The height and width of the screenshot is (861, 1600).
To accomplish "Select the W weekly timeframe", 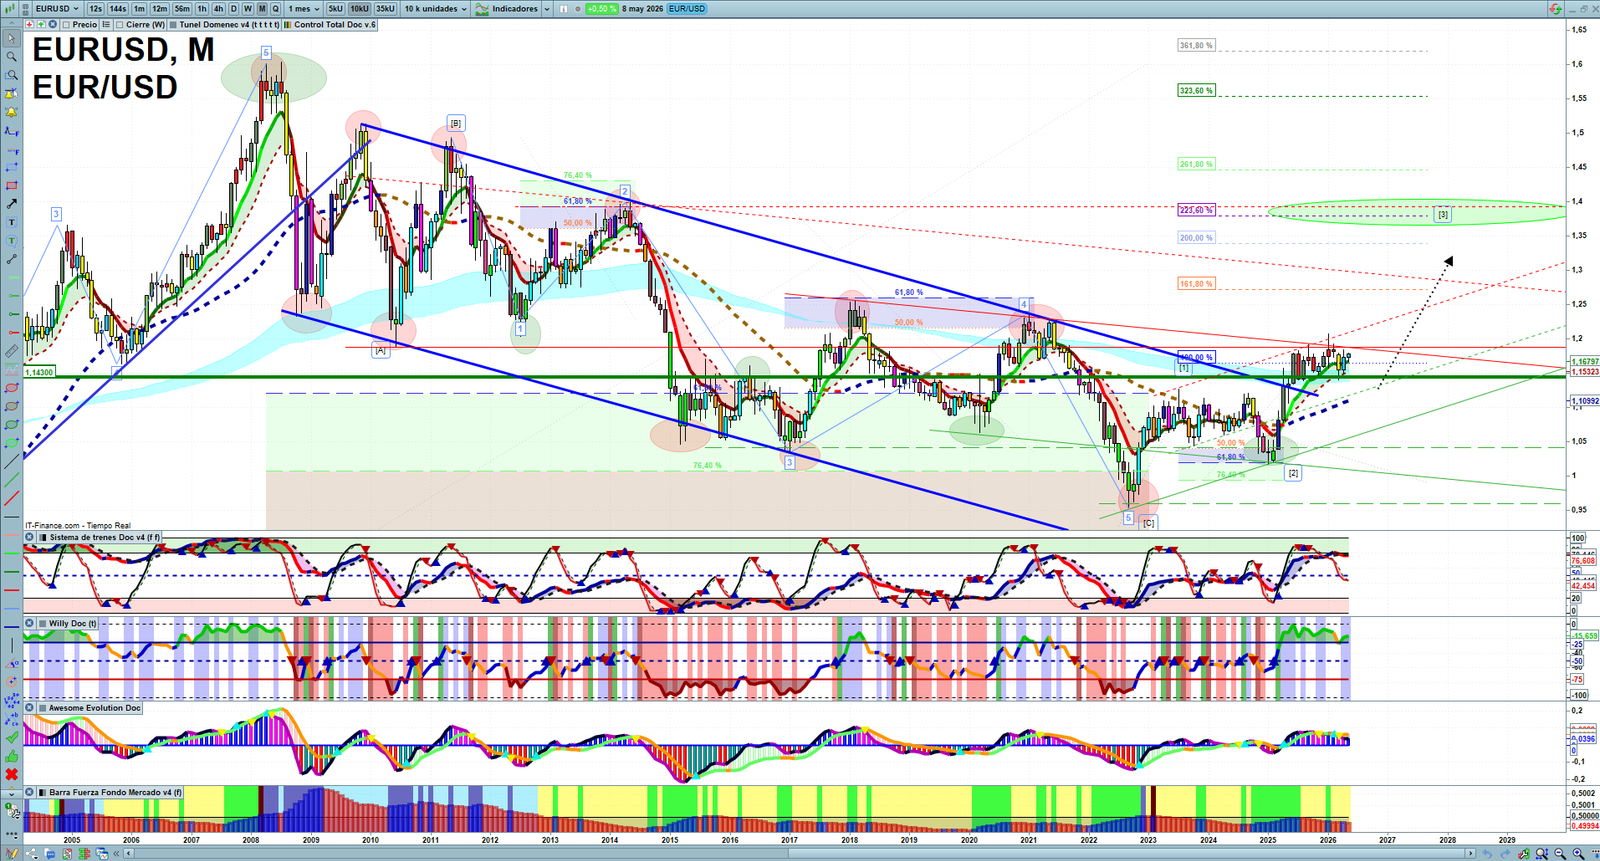I will pyautogui.click(x=248, y=9).
